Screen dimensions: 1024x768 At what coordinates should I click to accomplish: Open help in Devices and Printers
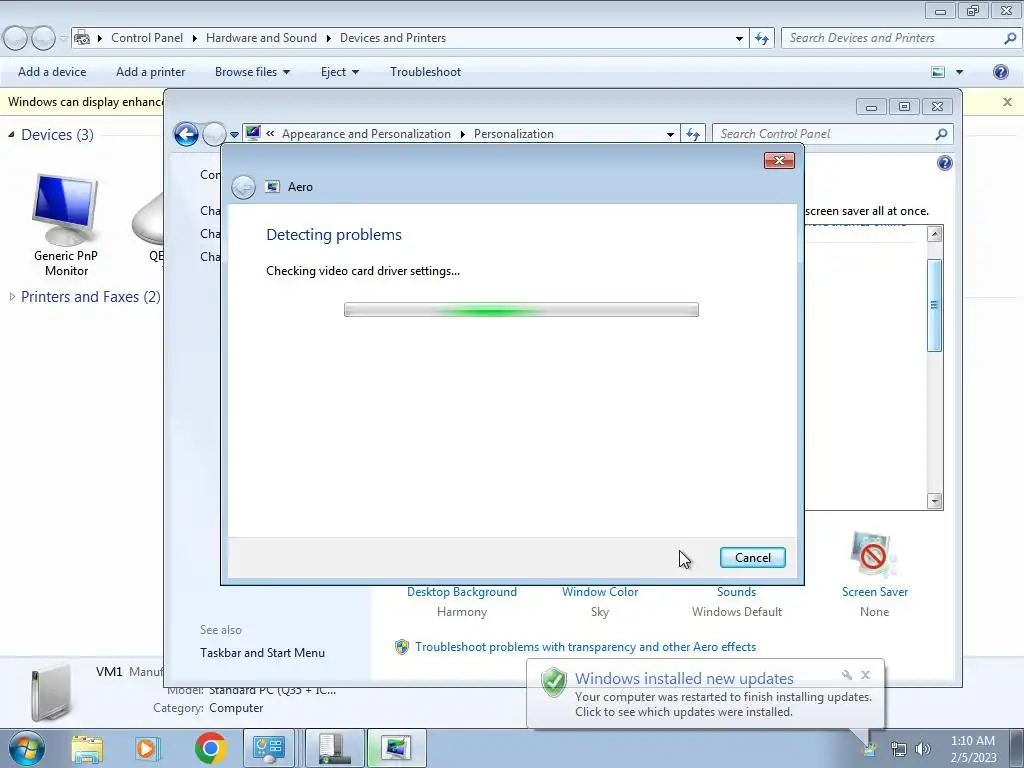tap(1000, 72)
